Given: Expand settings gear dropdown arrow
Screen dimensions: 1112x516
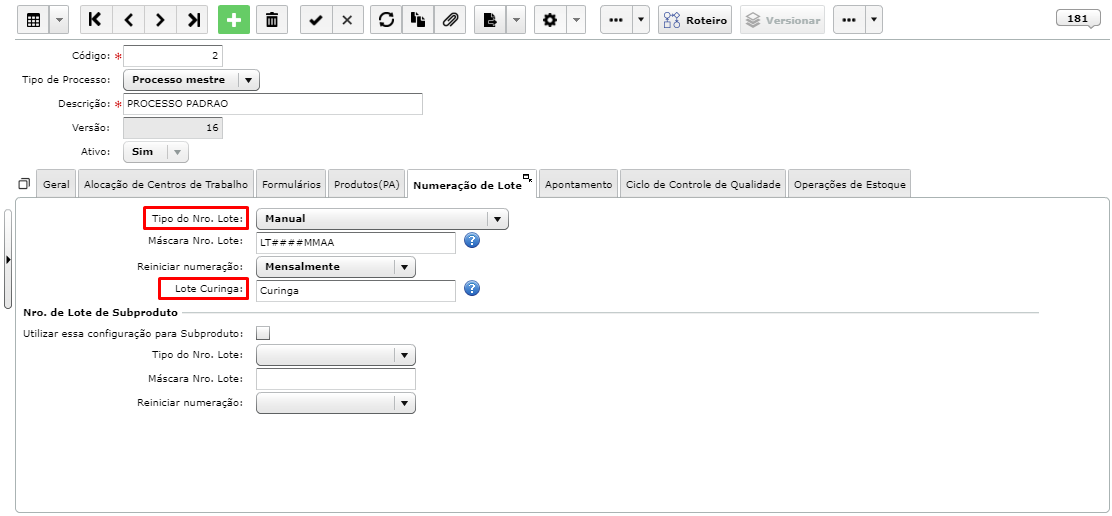Looking at the screenshot, I should 576,21.
